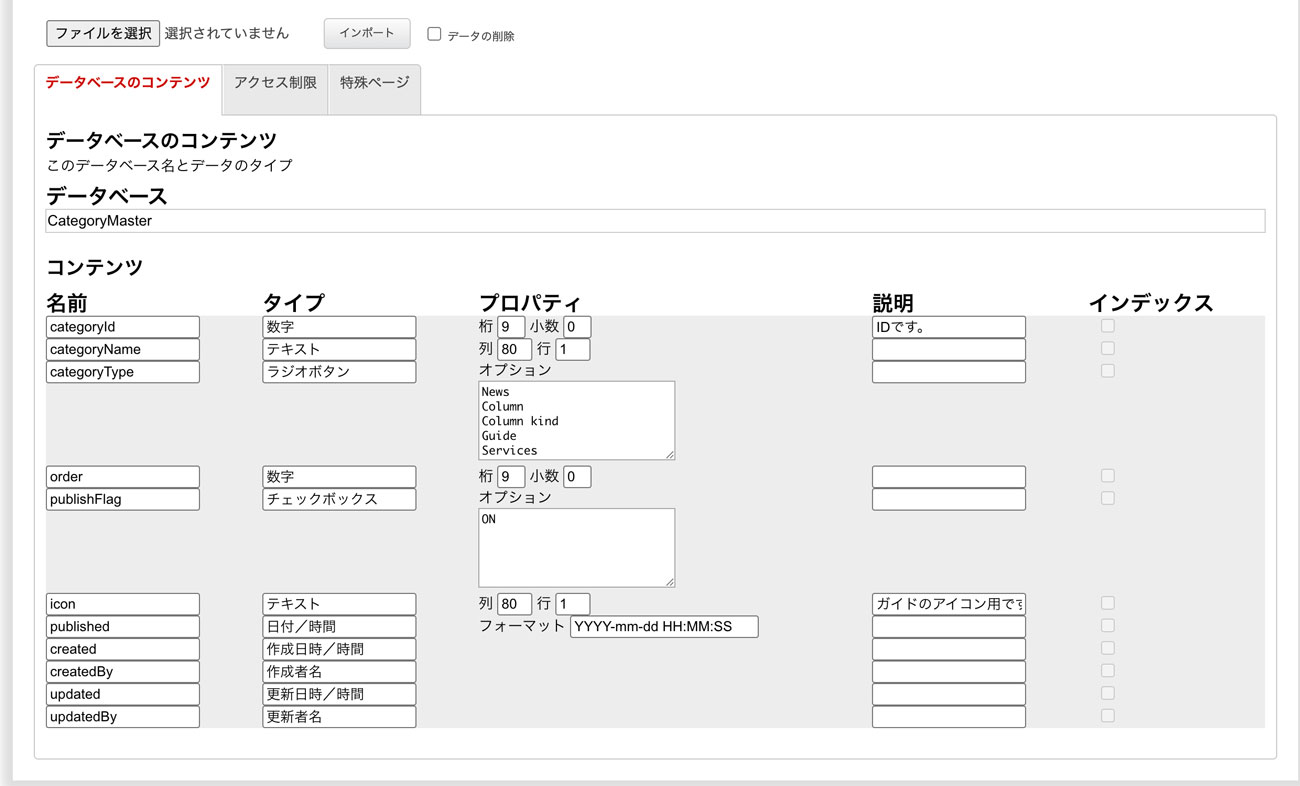Select the published row フォーマット format field
1300x786 pixels.
point(663,626)
